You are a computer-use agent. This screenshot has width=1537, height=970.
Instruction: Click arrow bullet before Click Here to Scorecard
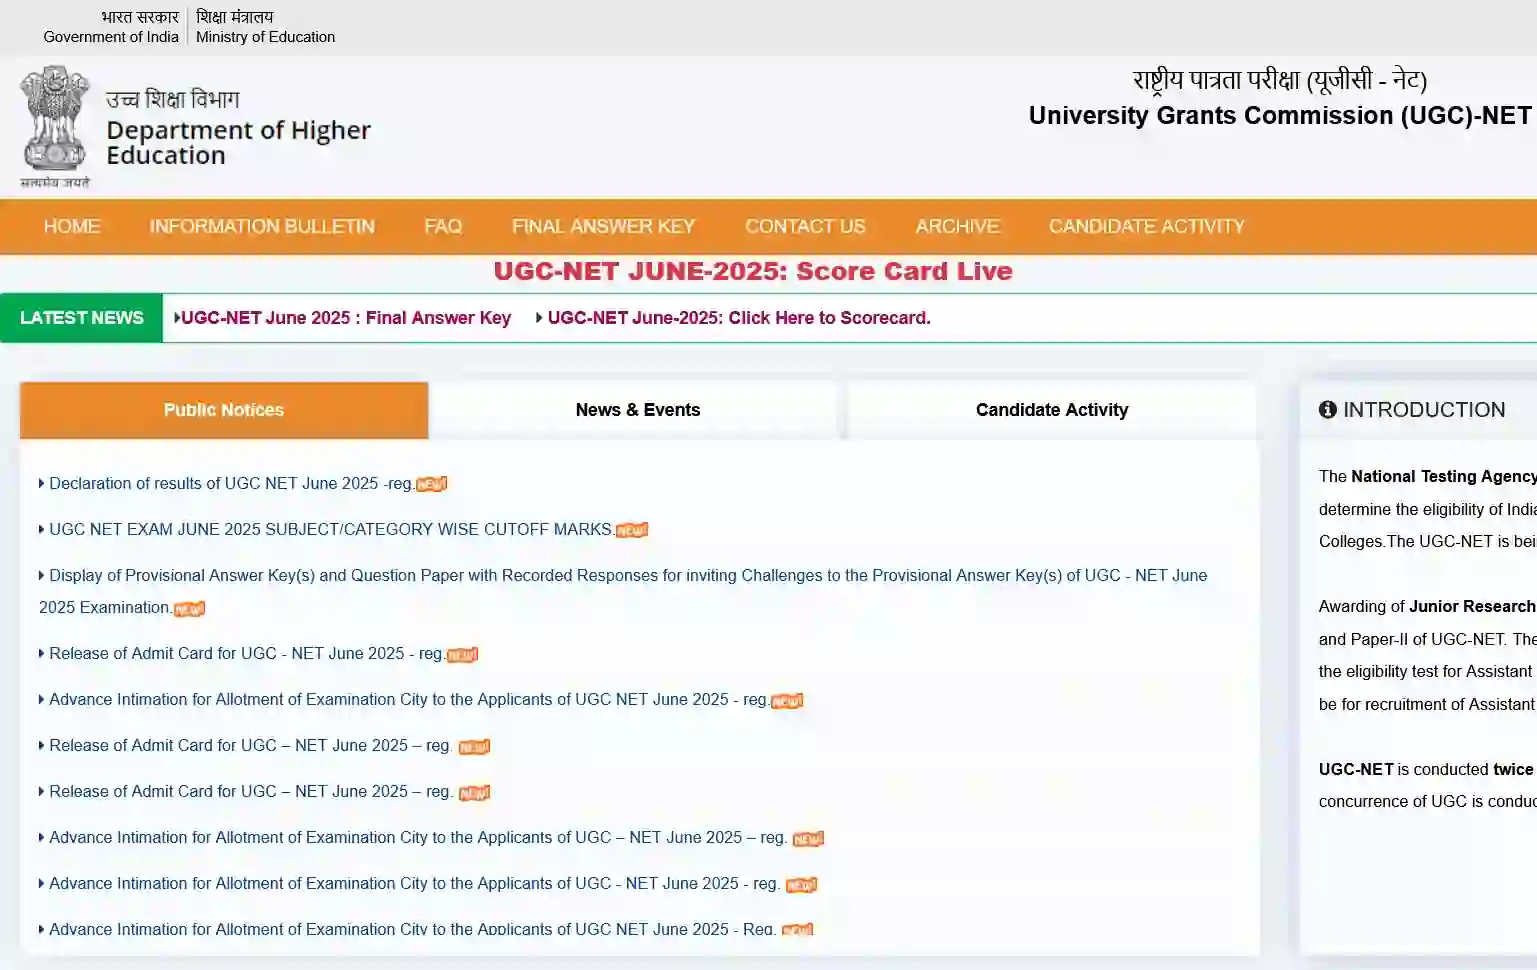click(539, 318)
